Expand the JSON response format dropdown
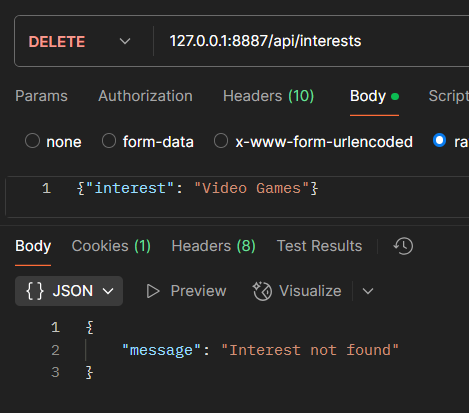The image size is (469, 413). pos(69,291)
